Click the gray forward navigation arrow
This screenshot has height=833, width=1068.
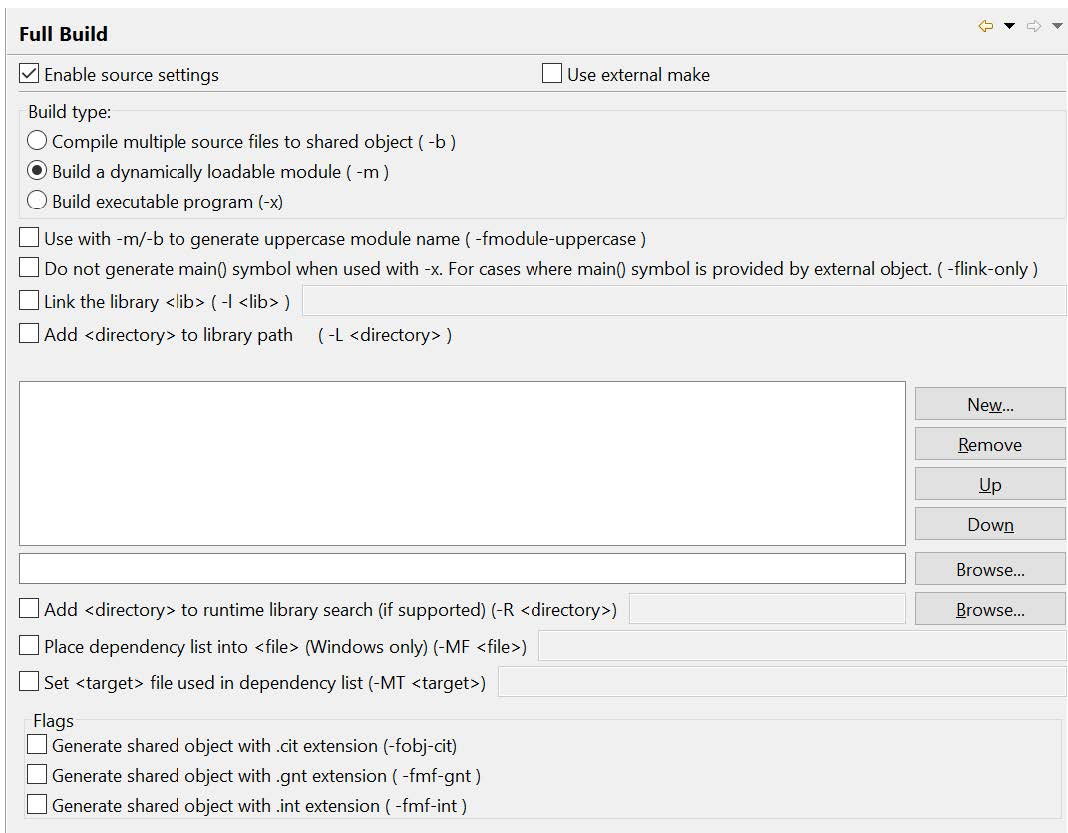click(x=1034, y=26)
